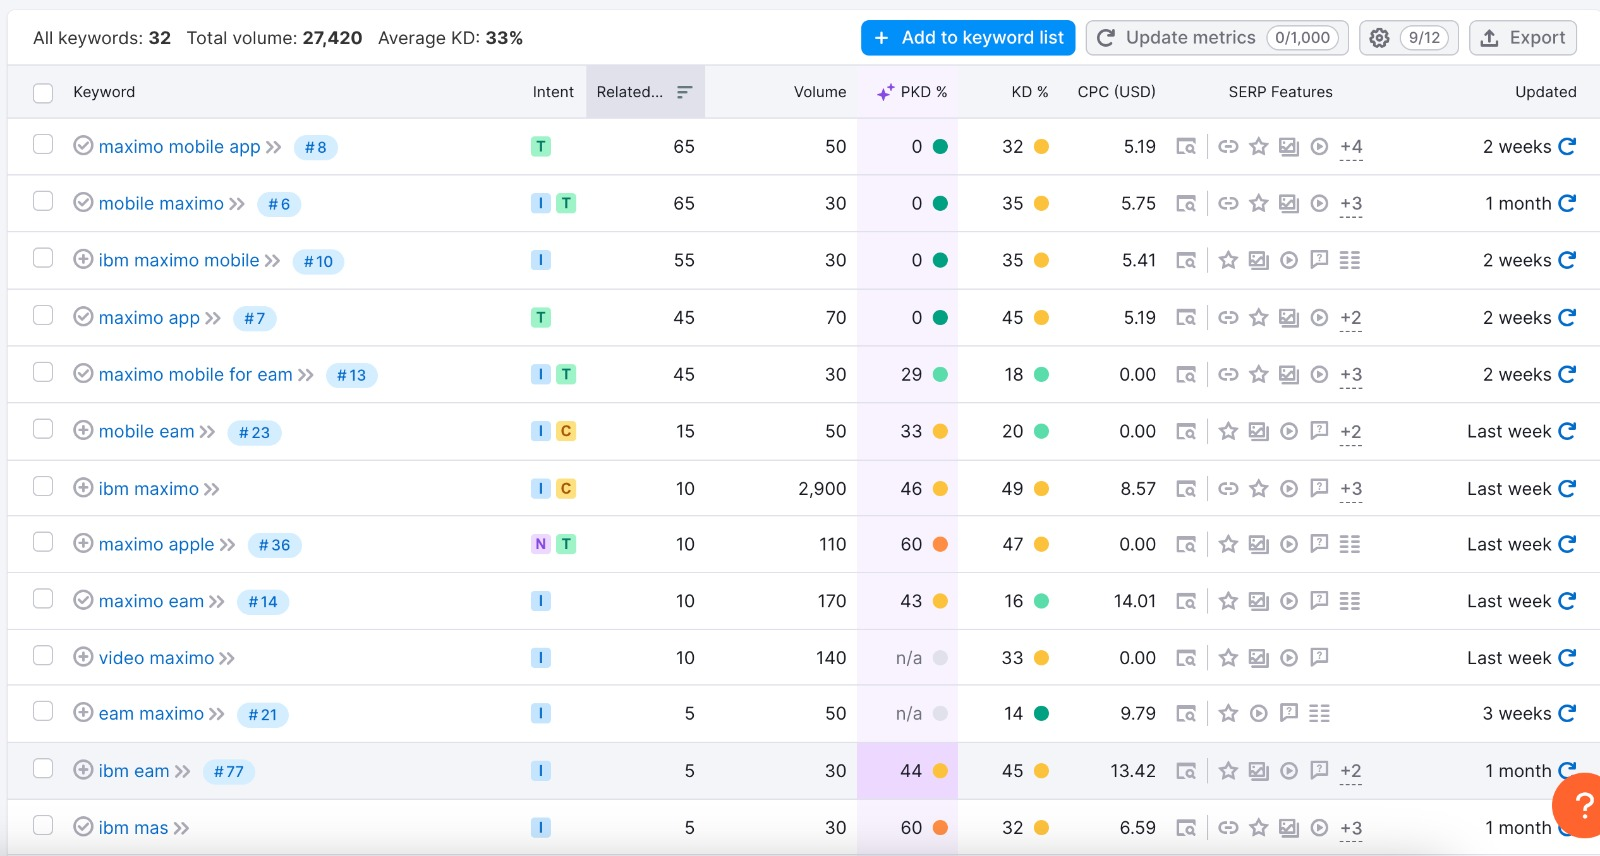This screenshot has height=856, width=1600.
Task: Expand chevrons next to ibm maximo
Action: [212, 489]
